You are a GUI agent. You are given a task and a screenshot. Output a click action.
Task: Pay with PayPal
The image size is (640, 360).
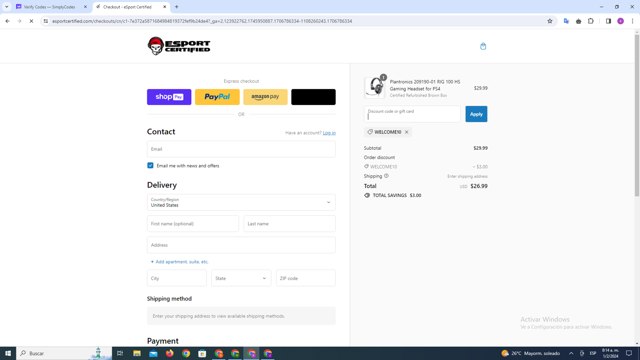tap(217, 97)
